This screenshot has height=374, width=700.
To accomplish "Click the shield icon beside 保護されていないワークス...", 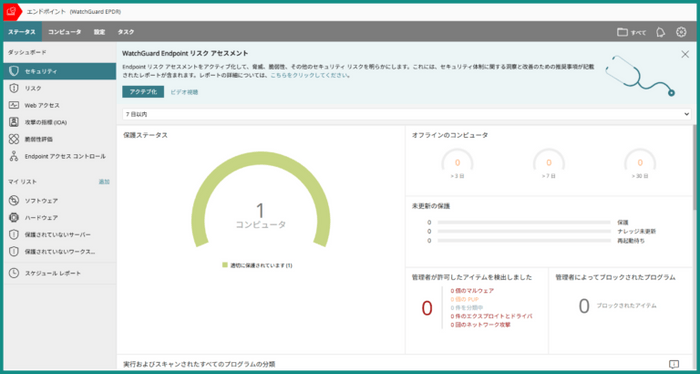I will (14, 252).
